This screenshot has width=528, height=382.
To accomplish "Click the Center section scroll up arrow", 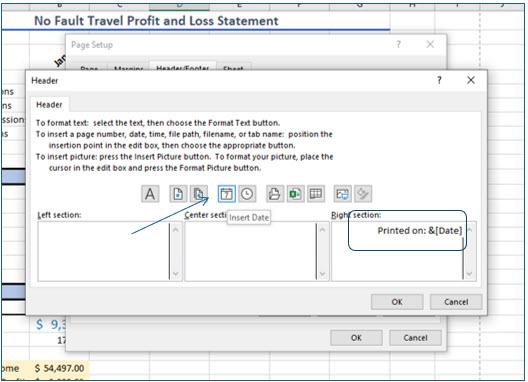I will pos(322,230).
